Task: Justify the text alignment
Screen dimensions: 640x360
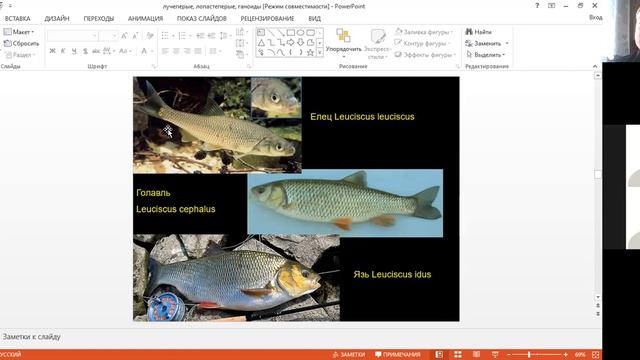Action: (198, 51)
